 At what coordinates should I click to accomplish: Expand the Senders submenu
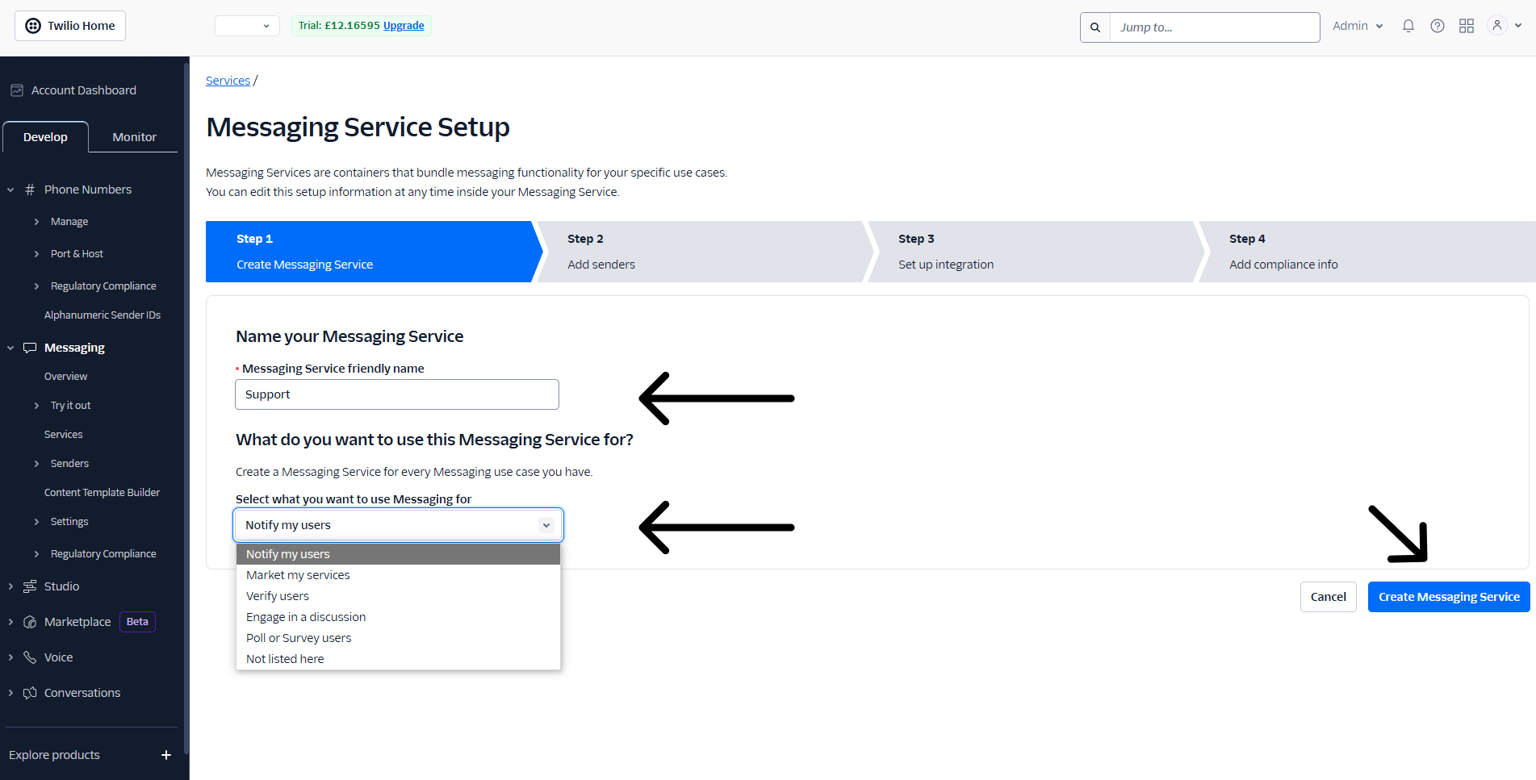tap(37, 464)
